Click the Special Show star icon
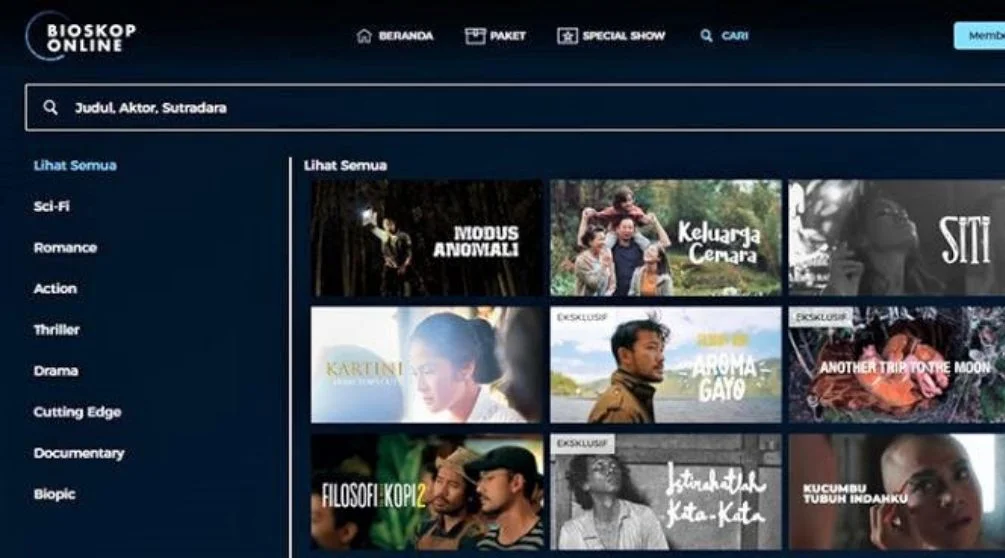 567,36
